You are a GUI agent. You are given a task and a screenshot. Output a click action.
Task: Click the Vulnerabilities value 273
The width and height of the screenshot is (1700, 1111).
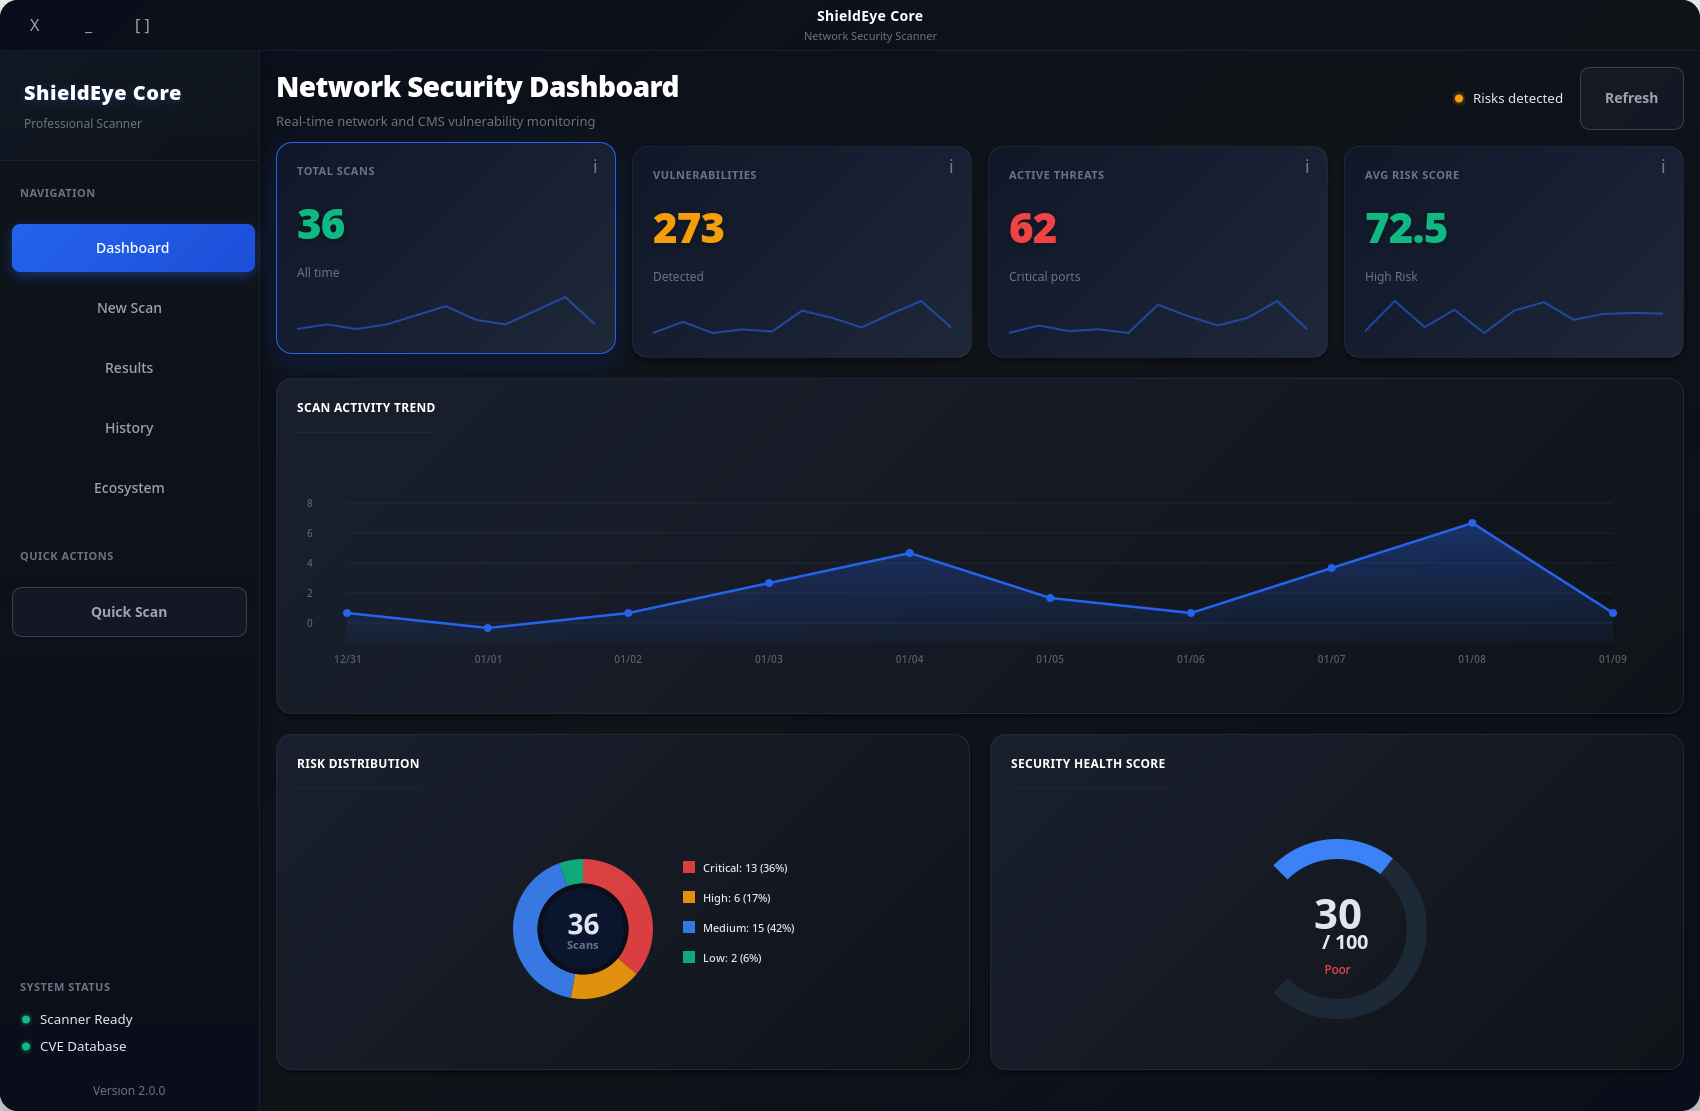click(x=689, y=228)
